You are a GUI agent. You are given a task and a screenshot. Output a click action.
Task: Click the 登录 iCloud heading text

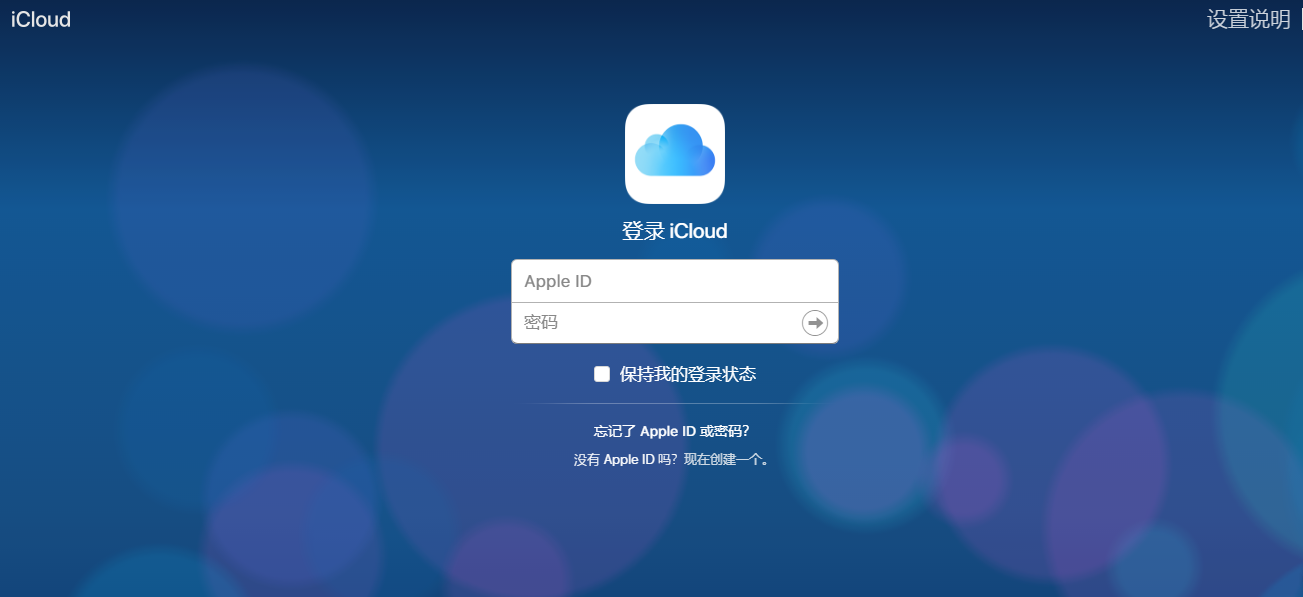(x=675, y=231)
